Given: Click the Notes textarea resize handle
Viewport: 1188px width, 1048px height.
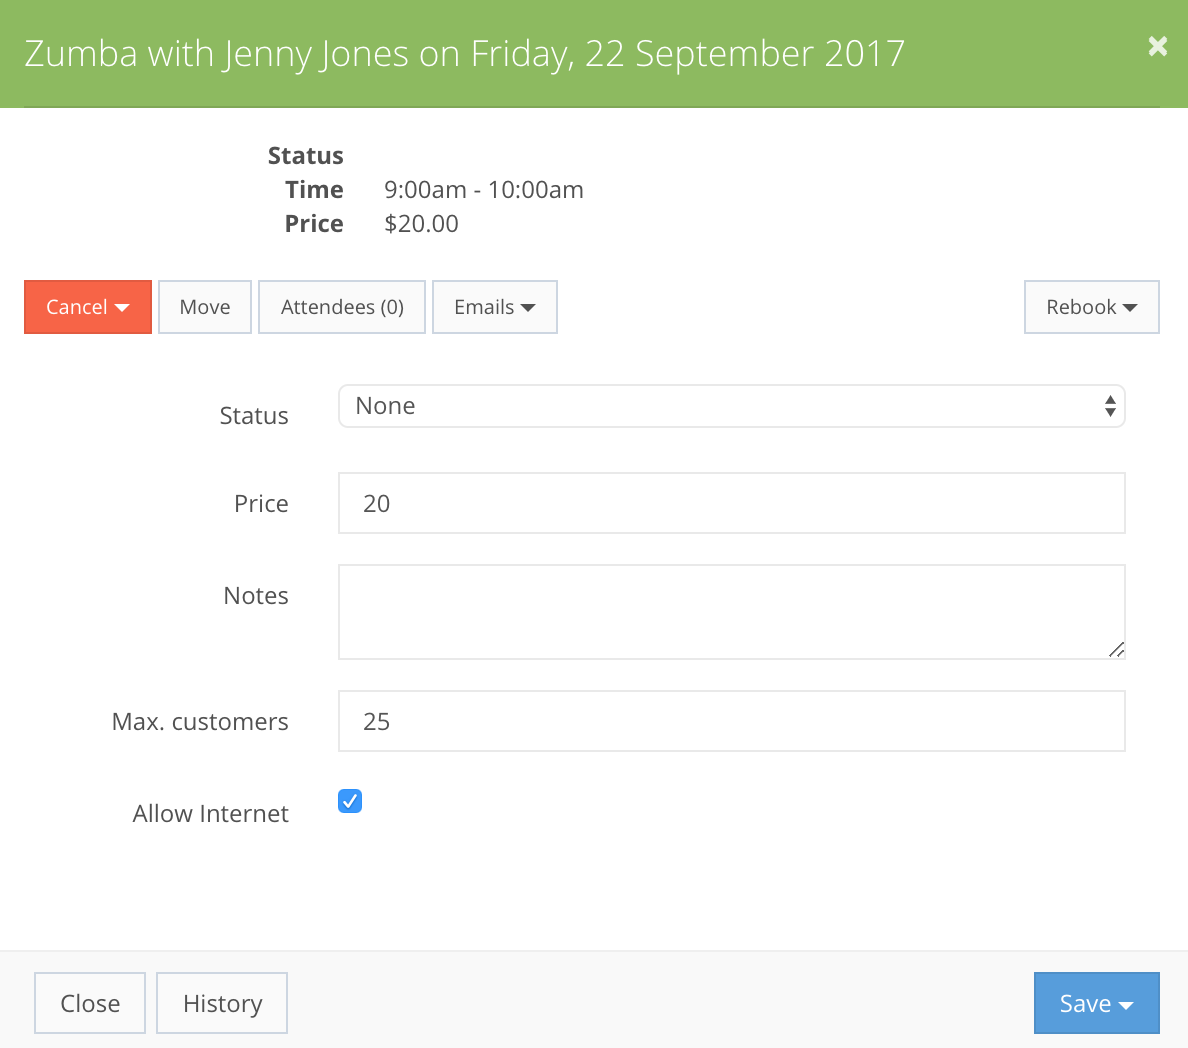Looking at the screenshot, I should [1117, 652].
